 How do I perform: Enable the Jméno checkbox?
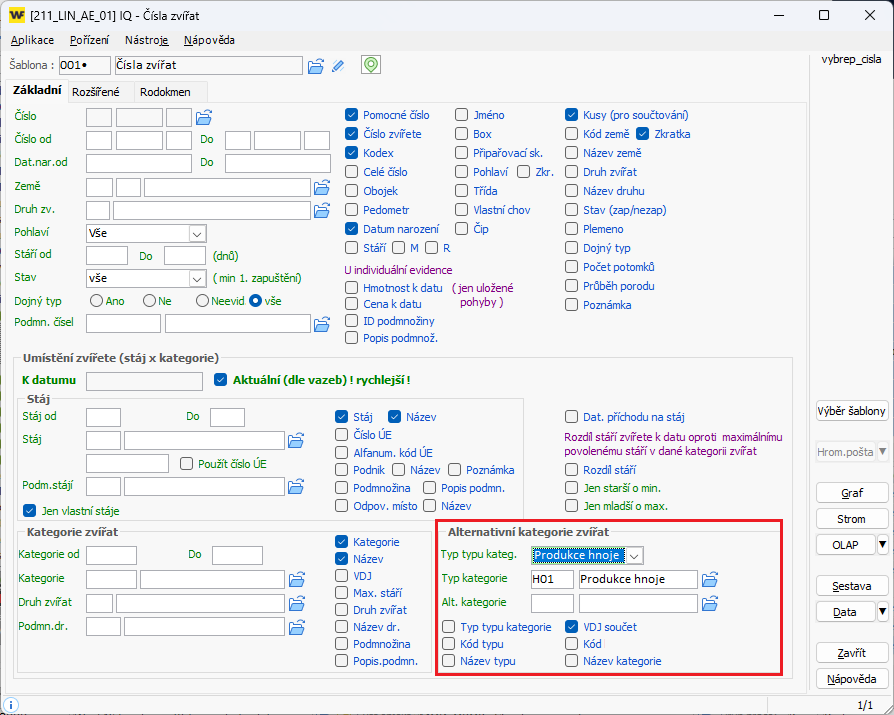(x=462, y=115)
